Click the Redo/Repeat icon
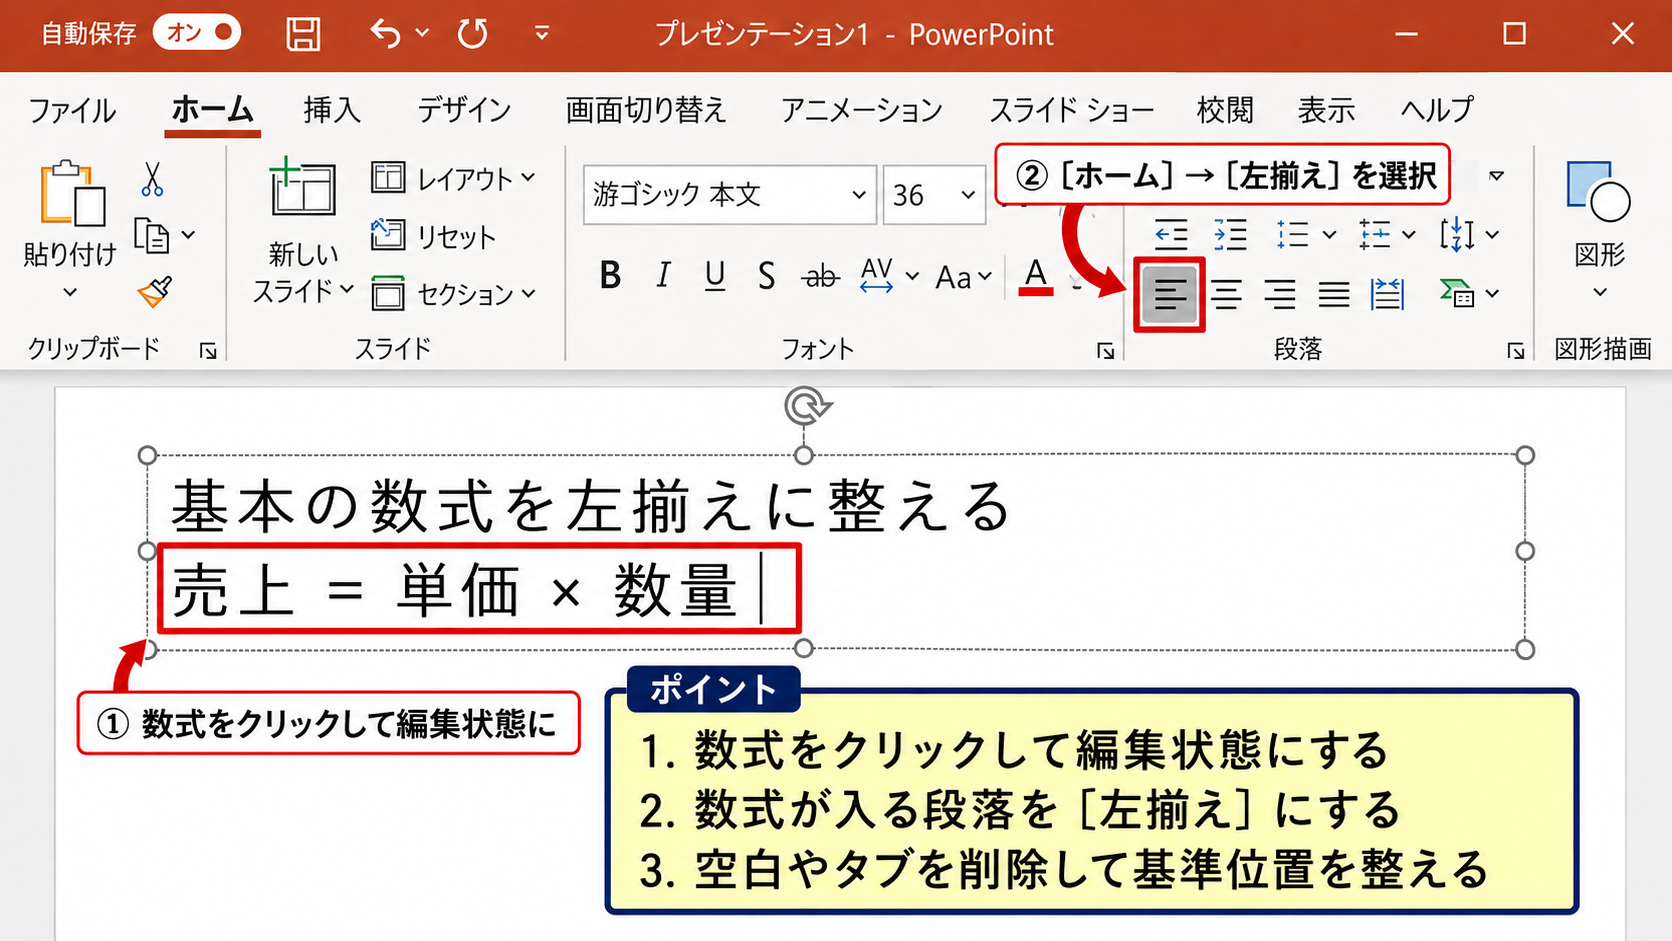1672x941 pixels. point(472,34)
